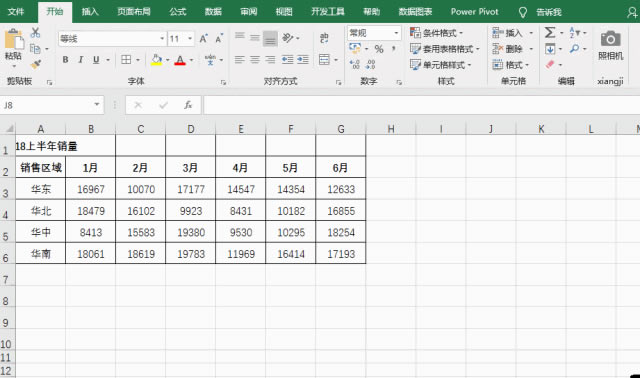640x378 pixels.
Task: Click the insert function fx icon
Action: pos(188,105)
